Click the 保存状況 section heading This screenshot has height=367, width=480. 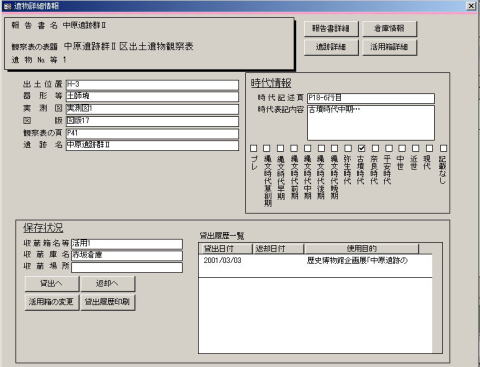click(x=43, y=228)
